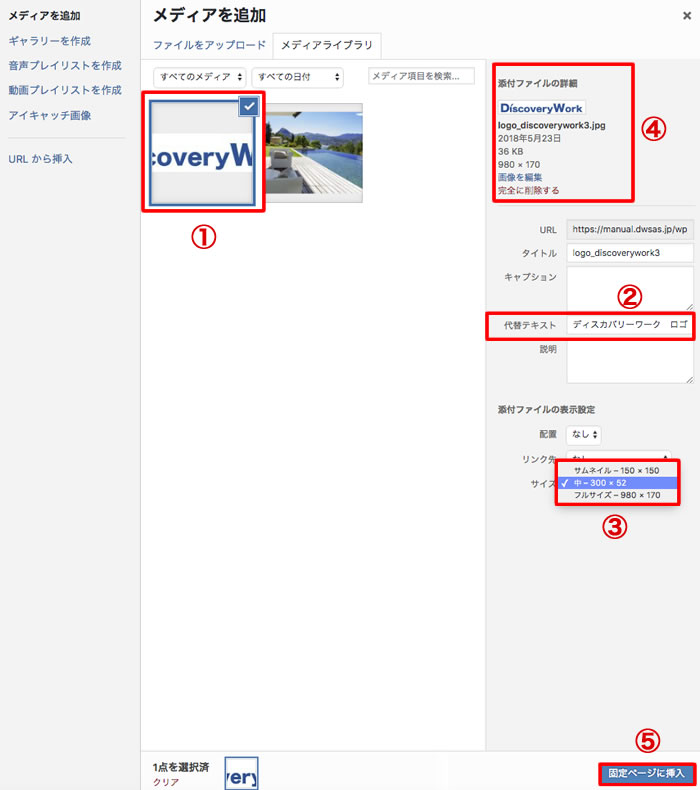Click into the 代替テキスト input field
The width and height of the screenshot is (700, 790).
(629, 326)
